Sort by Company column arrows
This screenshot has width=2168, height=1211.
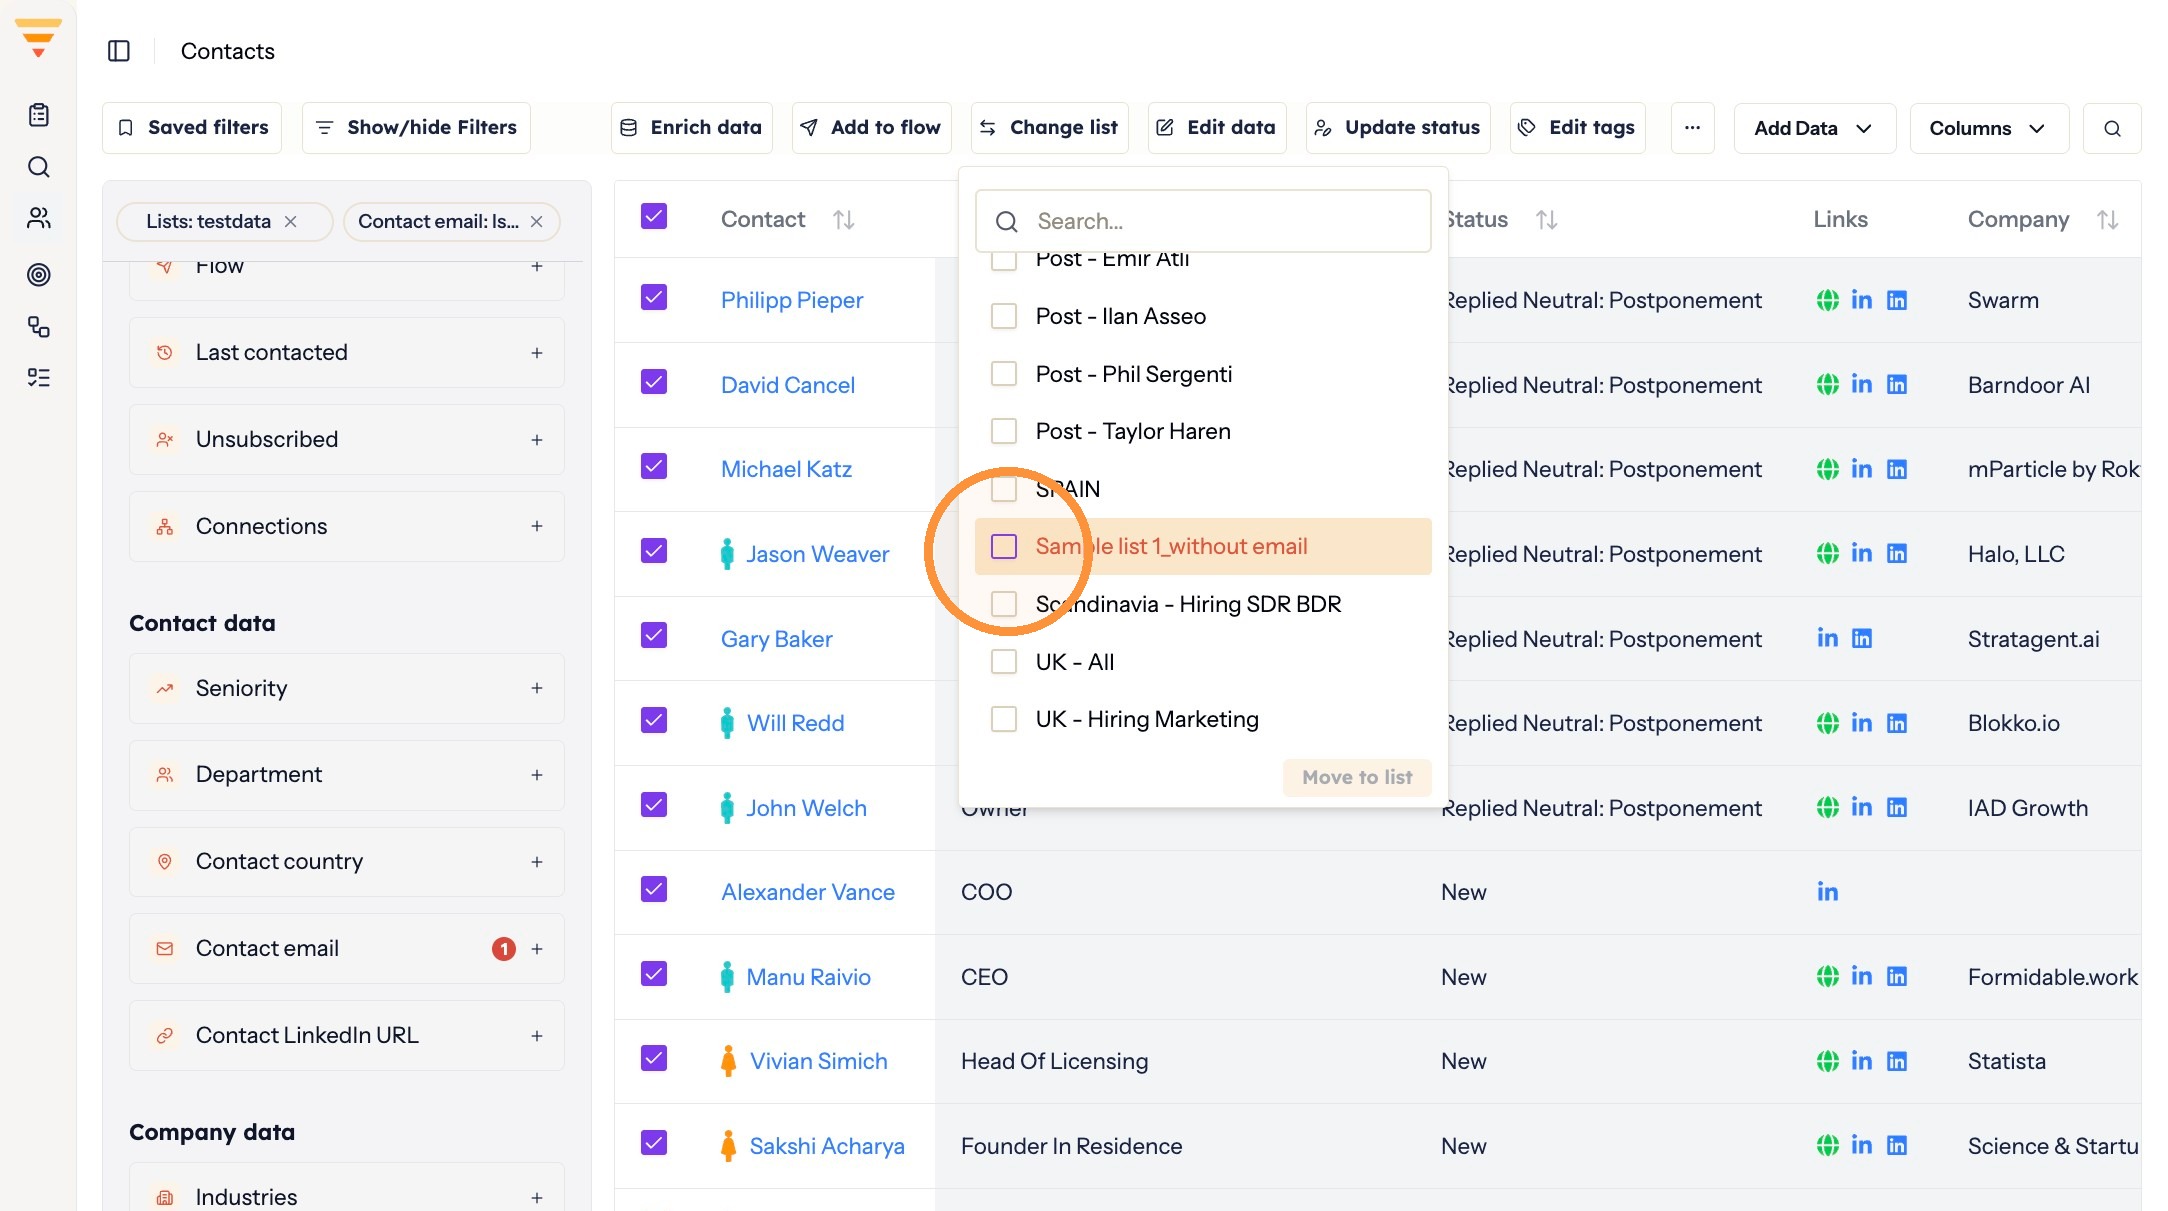point(2108,220)
